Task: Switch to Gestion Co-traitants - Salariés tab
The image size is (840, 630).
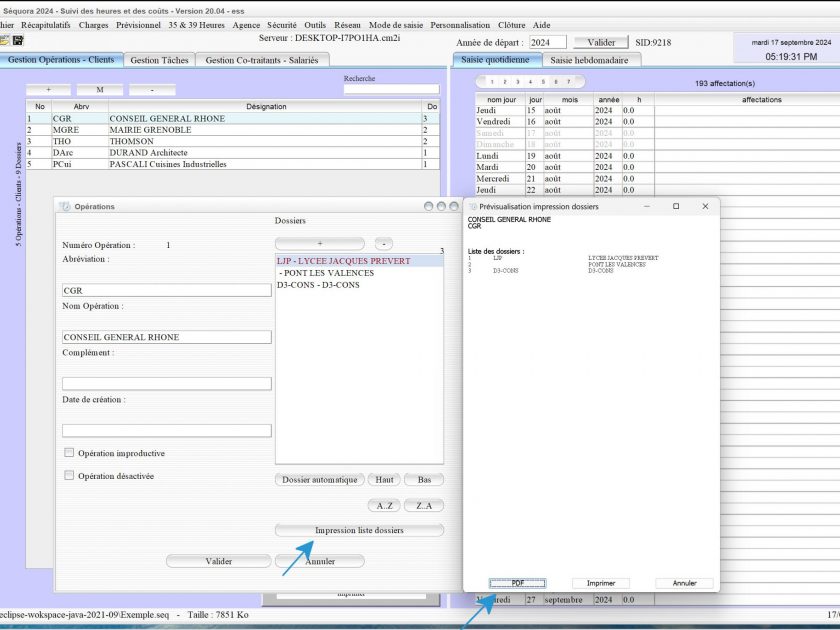Action: (262, 60)
